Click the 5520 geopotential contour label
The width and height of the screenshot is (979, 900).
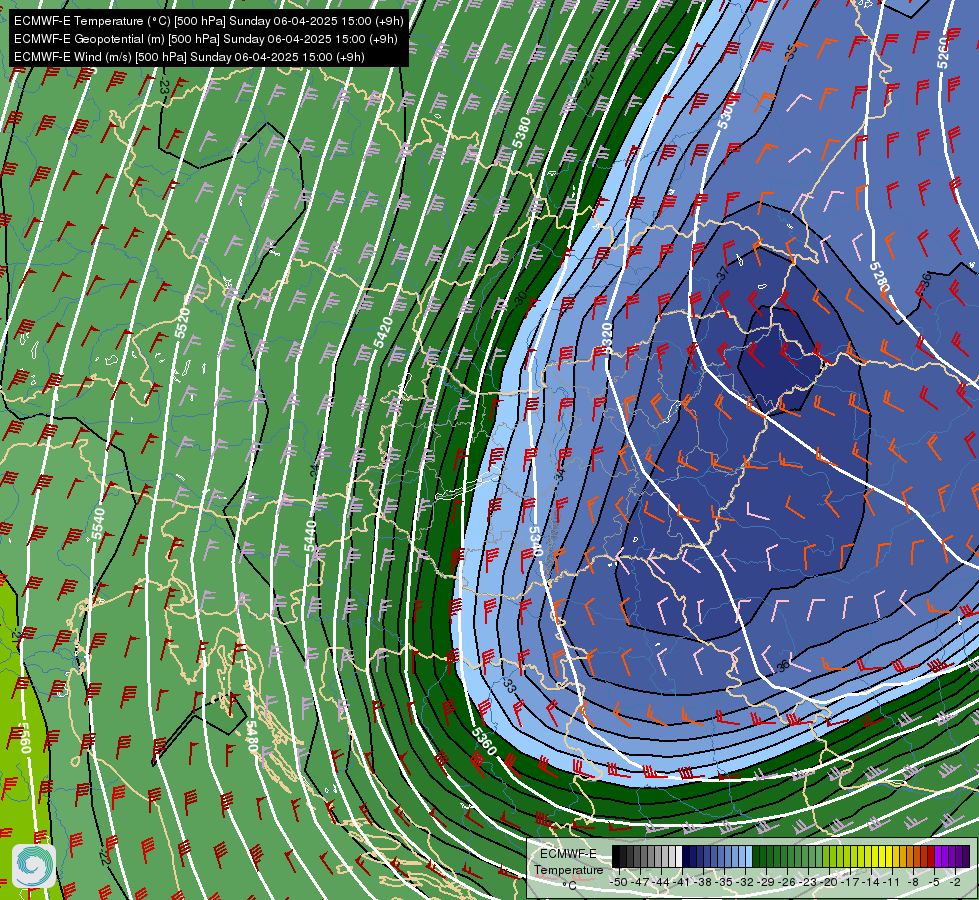(182, 322)
